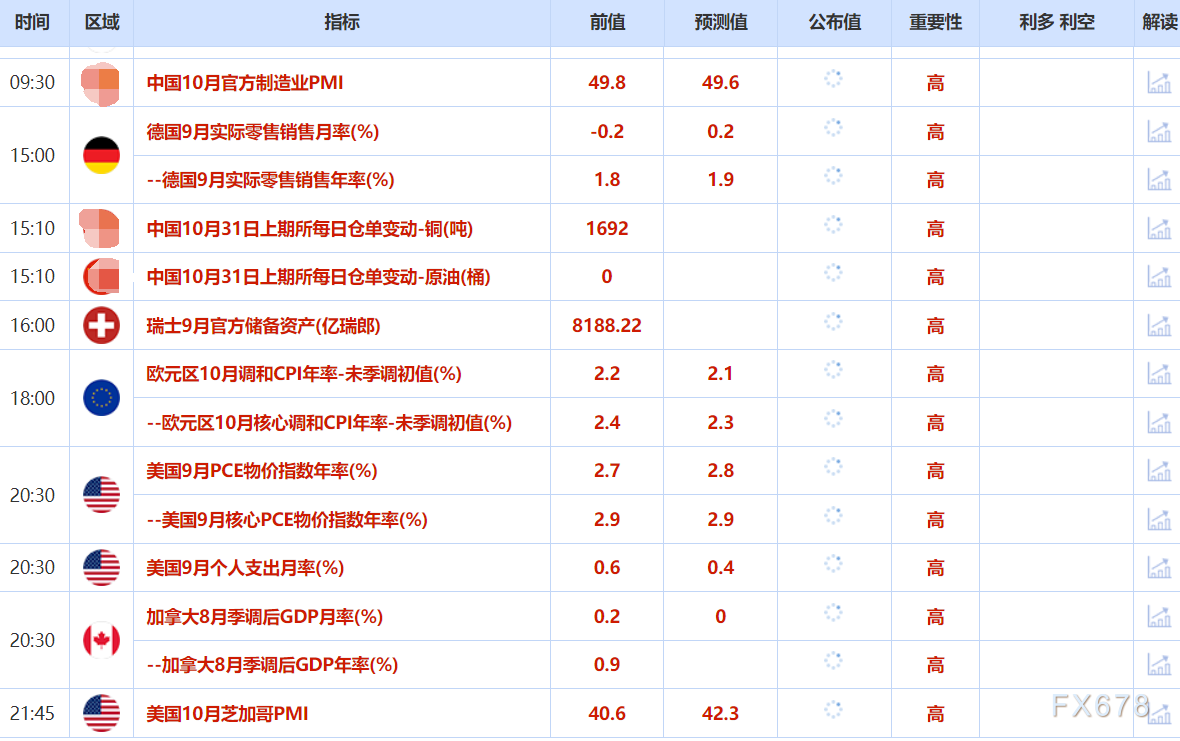Click the China flag beside 制造业PMI row

100,83
